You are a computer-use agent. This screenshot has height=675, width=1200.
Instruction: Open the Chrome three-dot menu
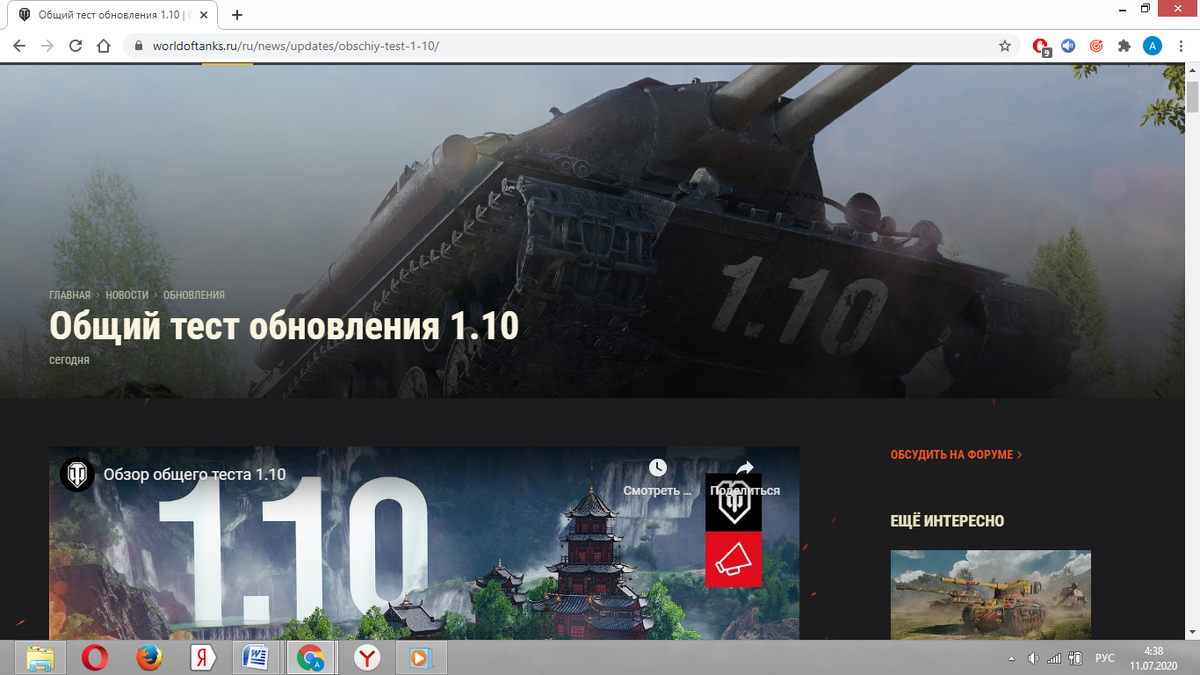(1180, 46)
